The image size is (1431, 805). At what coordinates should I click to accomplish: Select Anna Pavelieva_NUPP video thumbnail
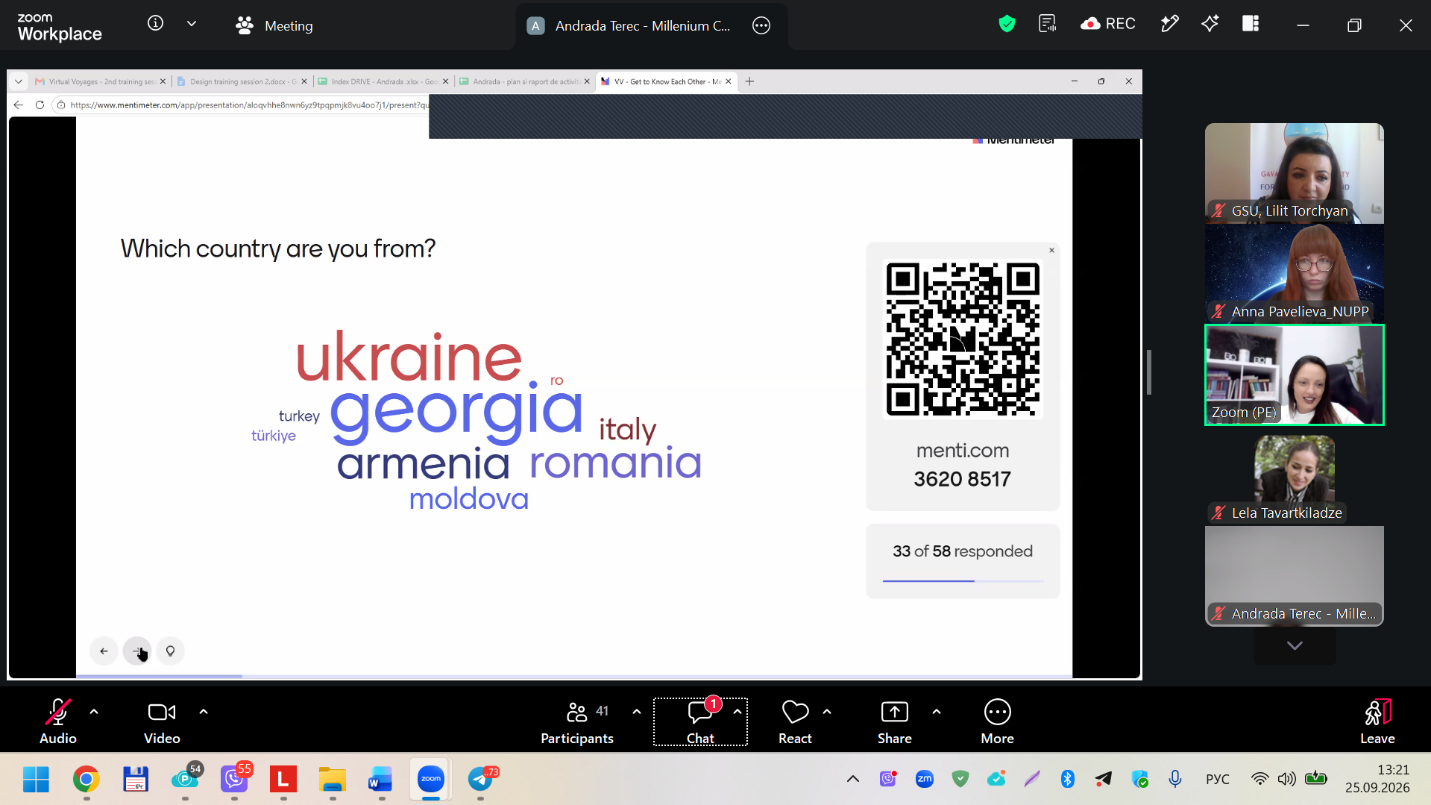1294,273
